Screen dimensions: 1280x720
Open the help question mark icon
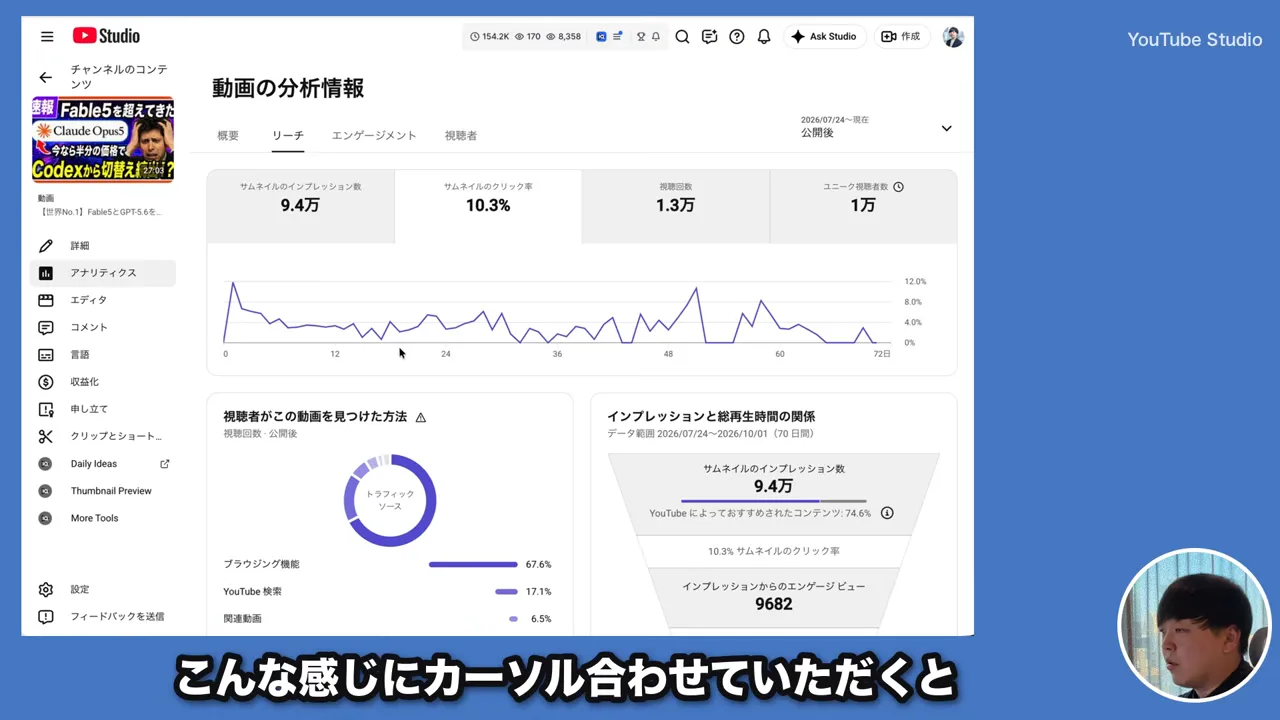coord(737,37)
